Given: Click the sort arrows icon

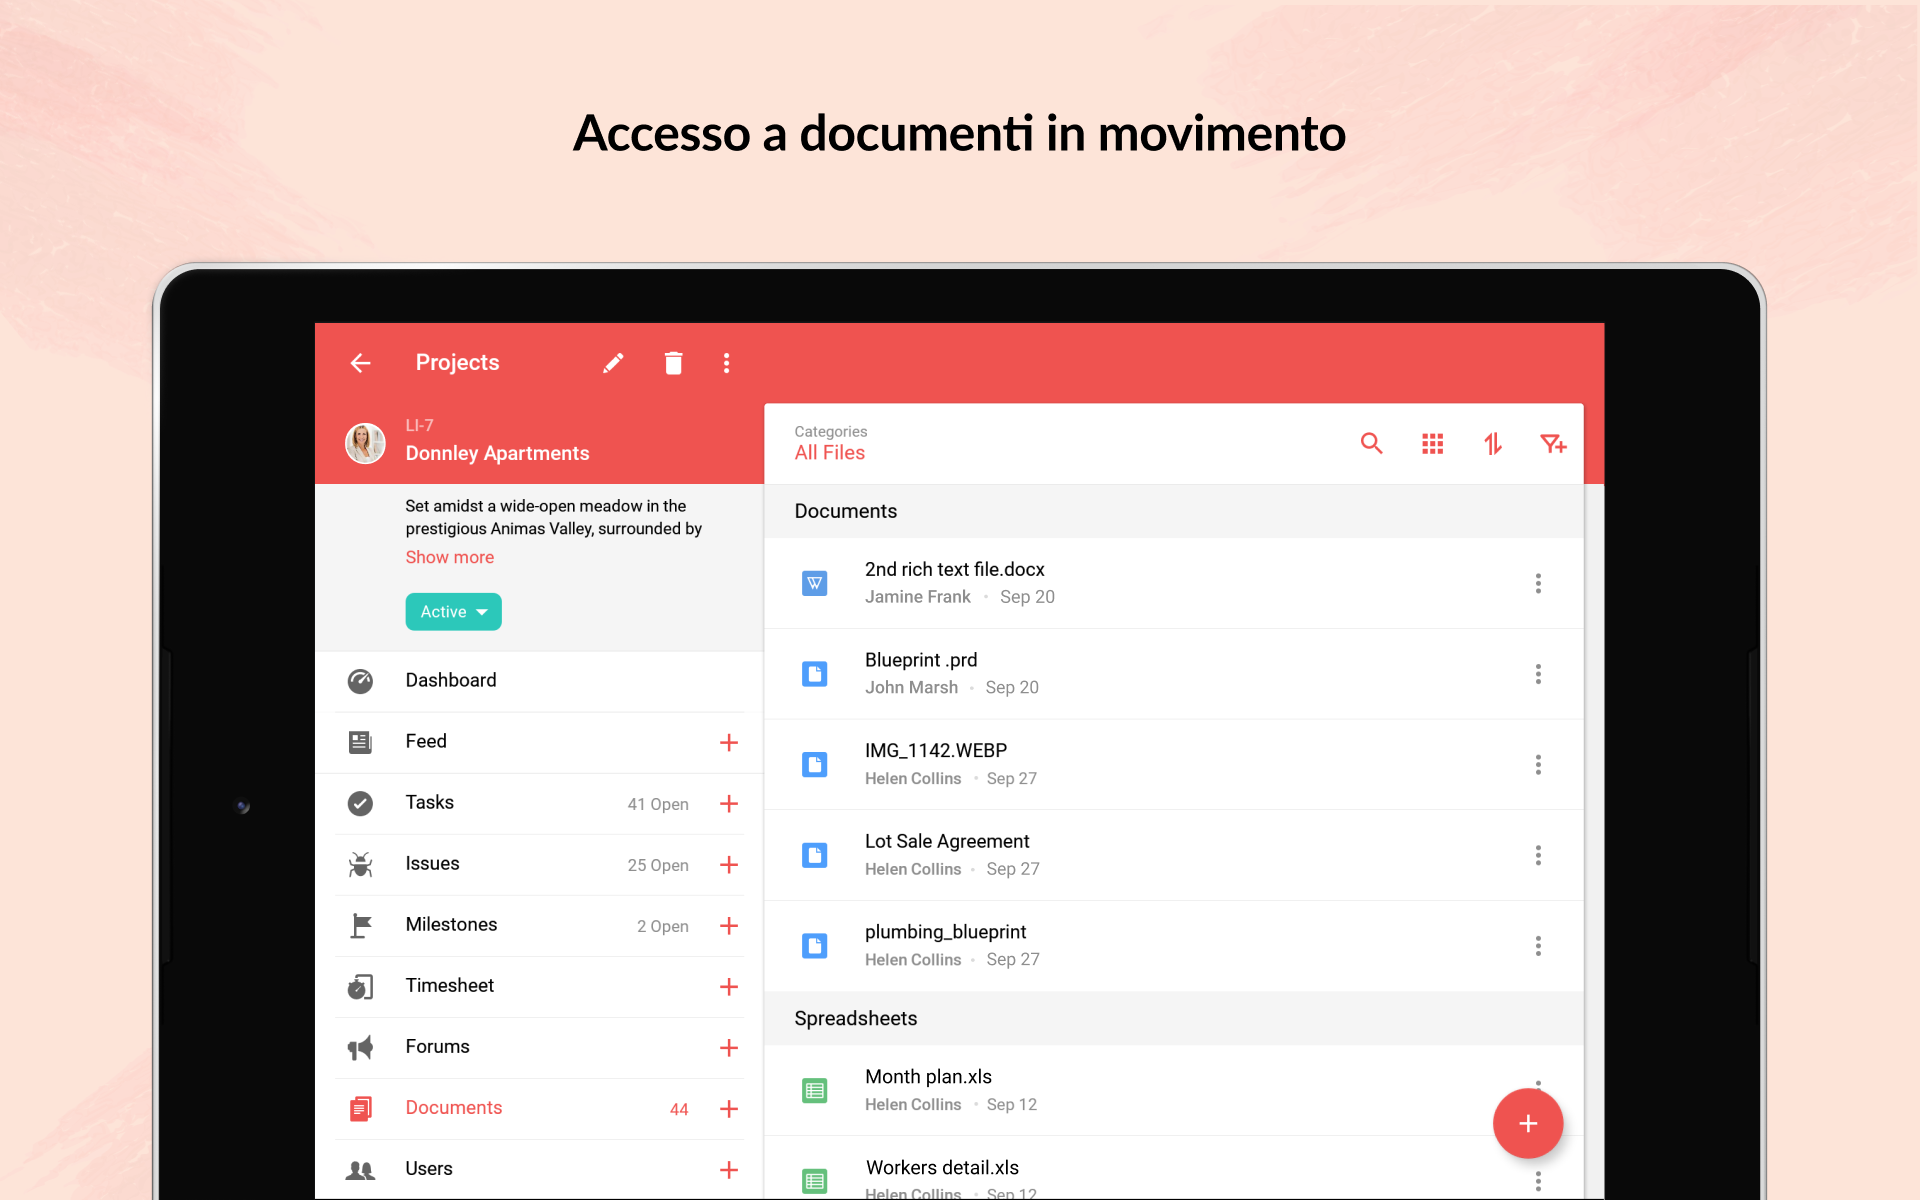Looking at the screenshot, I should point(1493,444).
